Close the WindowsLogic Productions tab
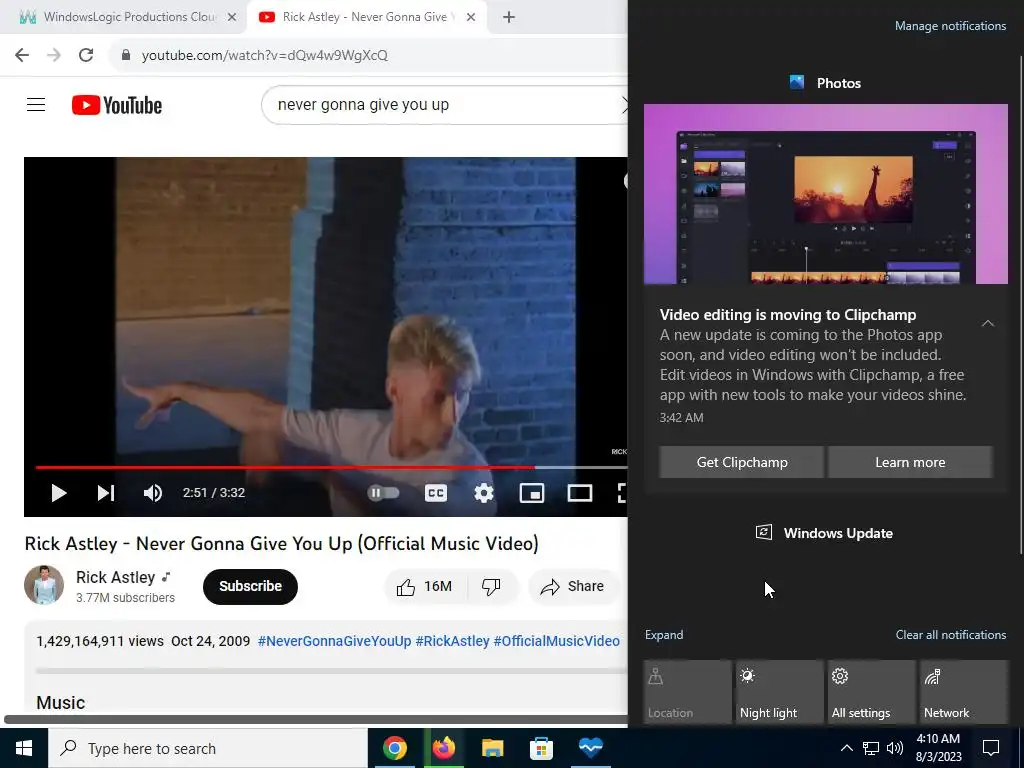Viewport: 1024px width, 768px height. [232, 18]
